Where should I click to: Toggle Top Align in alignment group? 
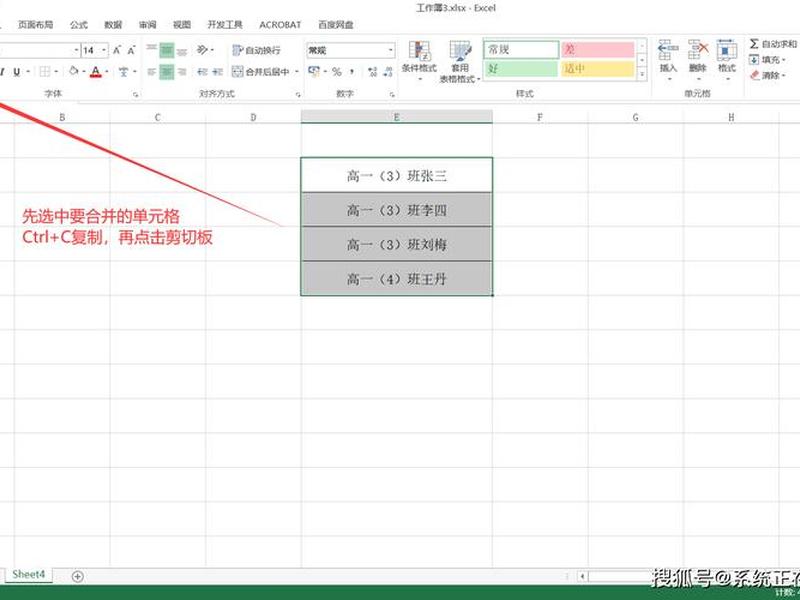tap(152, 49)
